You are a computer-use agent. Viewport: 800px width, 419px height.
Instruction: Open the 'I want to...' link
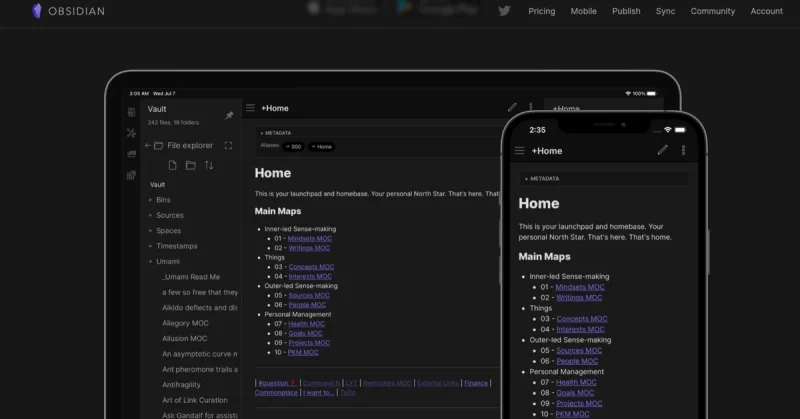[x=319, y=392]
